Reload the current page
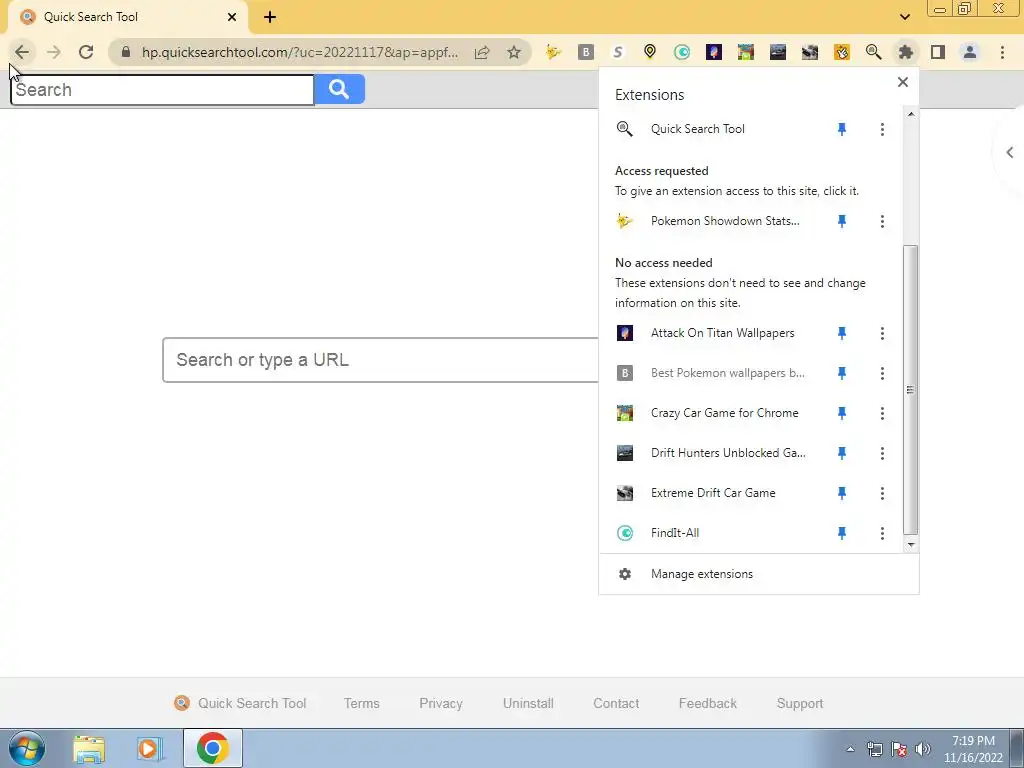Viewport: 1024px width, 768px height. click(x=86, y=52)
